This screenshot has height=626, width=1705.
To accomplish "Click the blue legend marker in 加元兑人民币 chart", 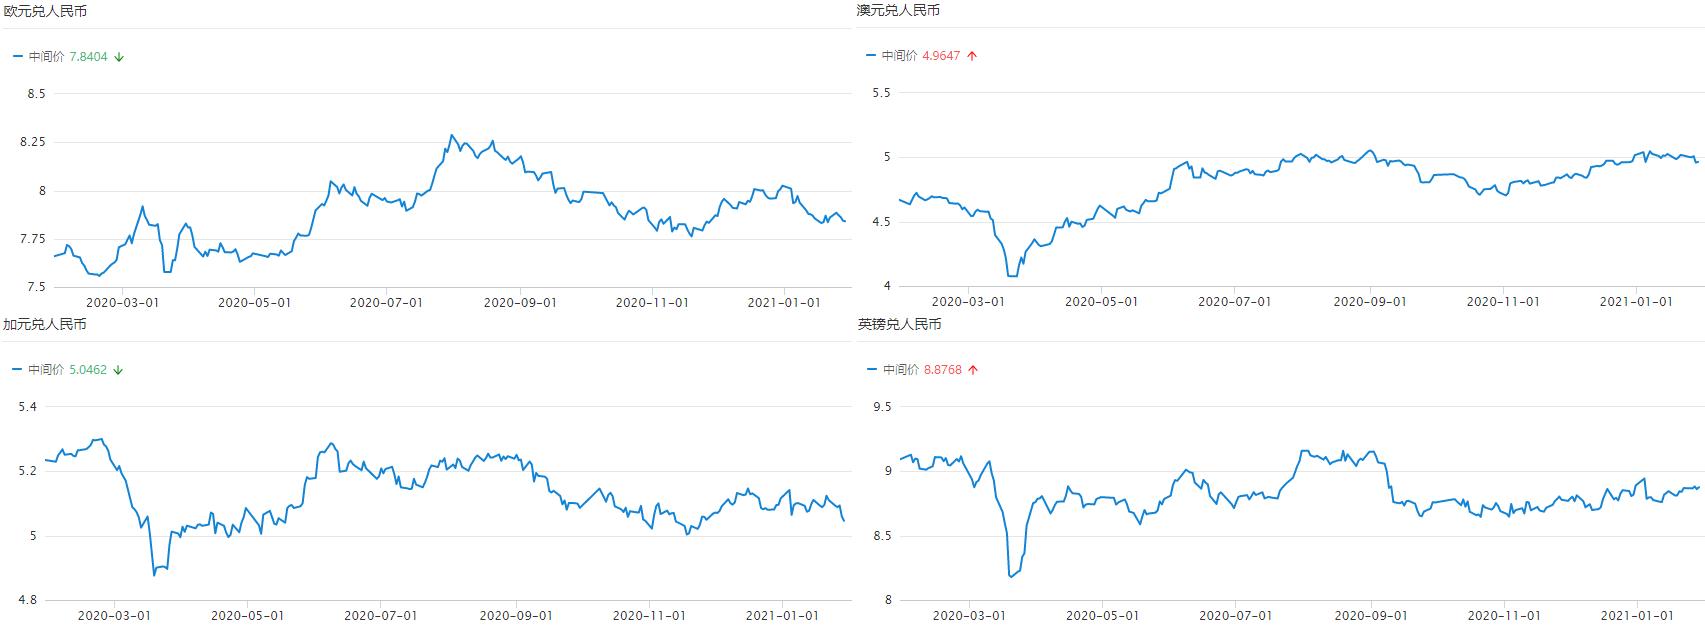I will coord(17,370).
